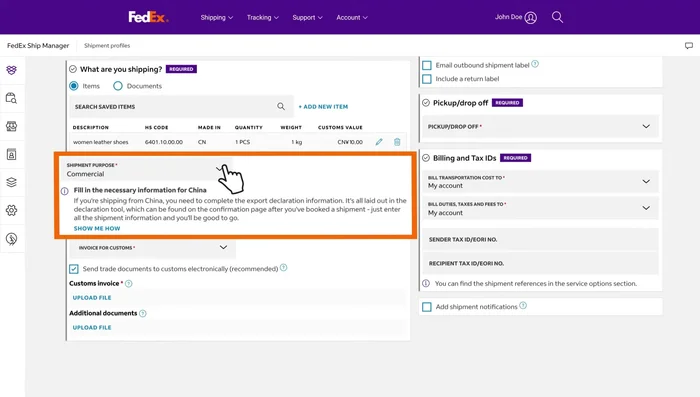Click the women leather shoes description
This screenshot has width=700, height=397.
click(x=100, y=142)
